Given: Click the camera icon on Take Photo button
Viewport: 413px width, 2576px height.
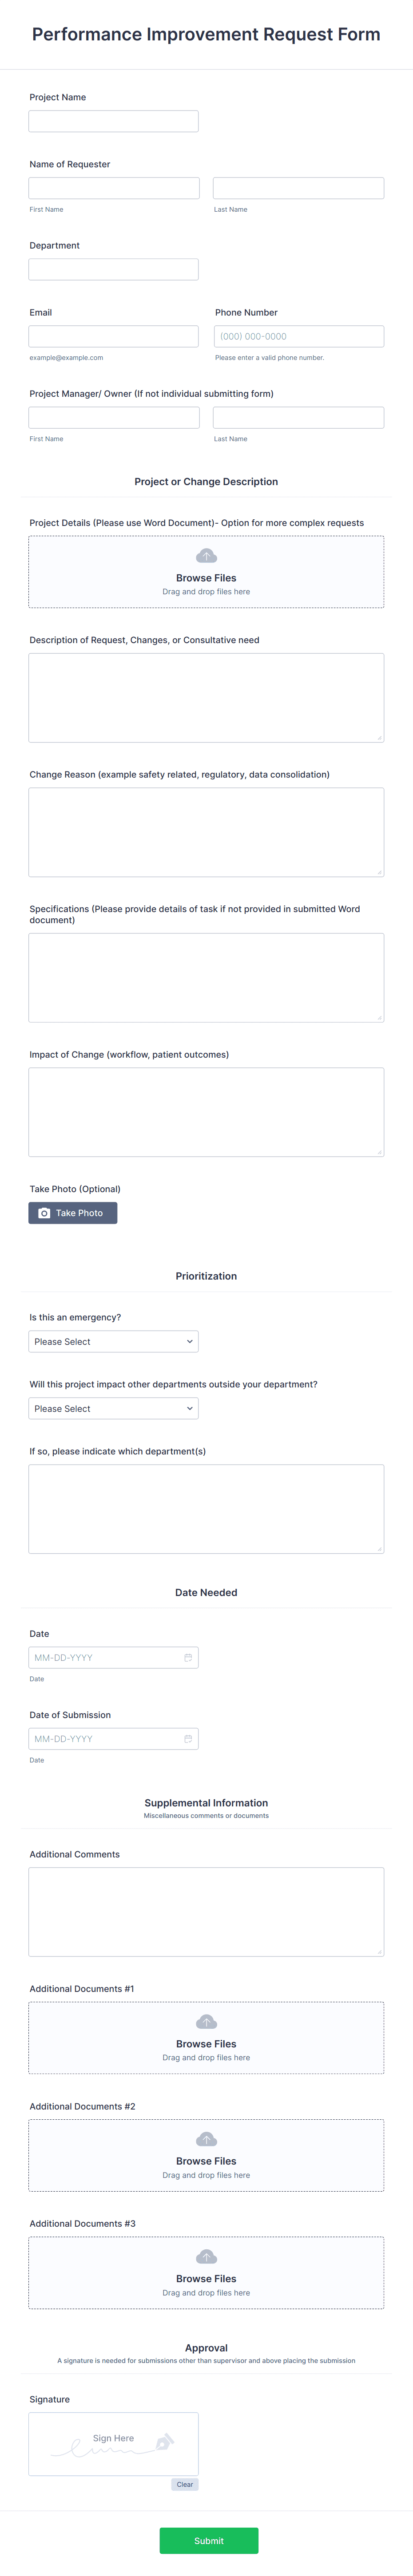Looking at the screenshot, I should [x=44, y=1212].
